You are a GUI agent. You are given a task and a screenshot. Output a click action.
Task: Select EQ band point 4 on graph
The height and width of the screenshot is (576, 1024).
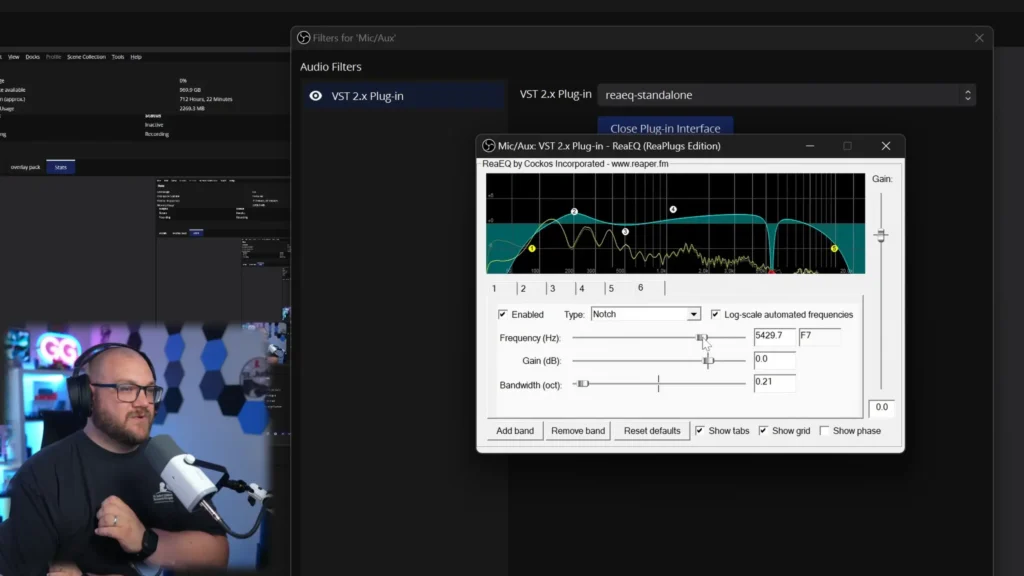(x=673, y=210)
